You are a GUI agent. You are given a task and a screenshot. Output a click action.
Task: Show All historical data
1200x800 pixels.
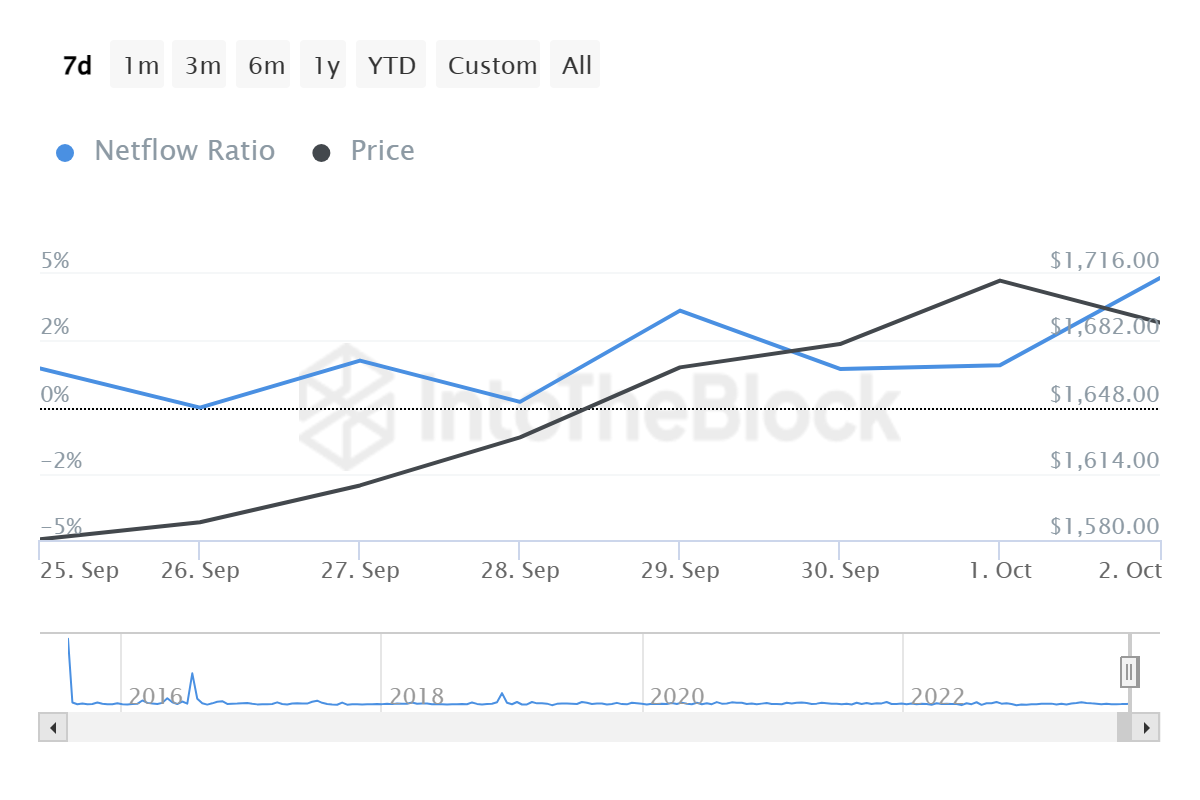tap(577, 66)
